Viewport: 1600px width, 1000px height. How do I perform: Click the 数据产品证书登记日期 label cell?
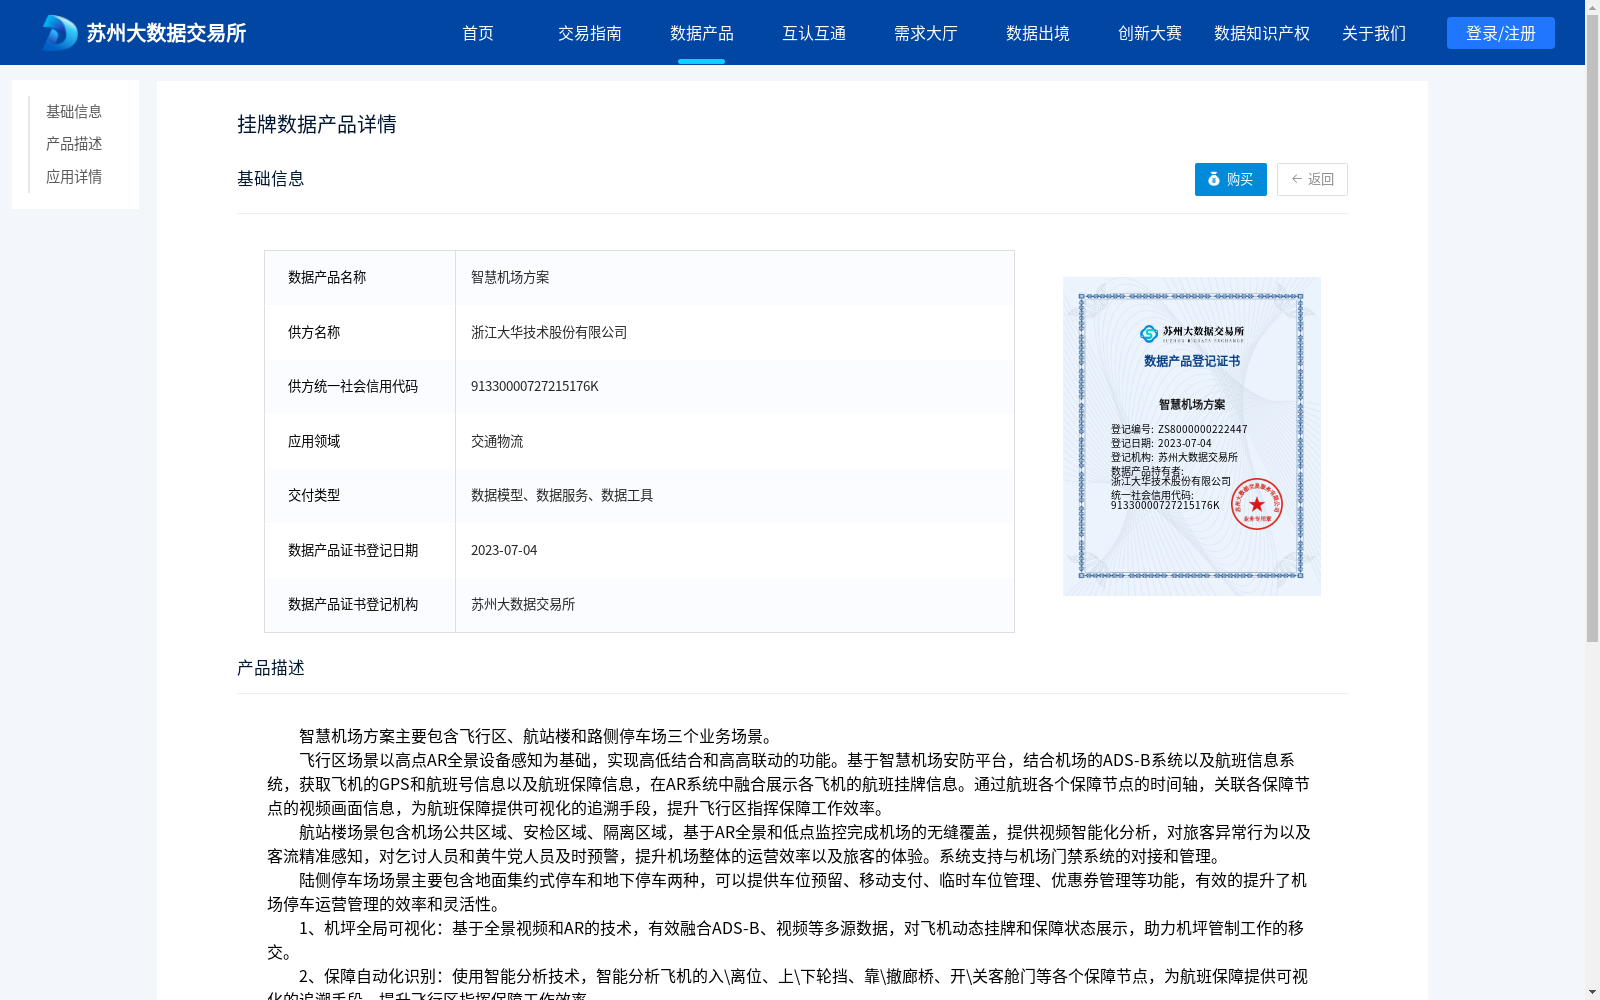pyautogui.click(x=360, y=550)
